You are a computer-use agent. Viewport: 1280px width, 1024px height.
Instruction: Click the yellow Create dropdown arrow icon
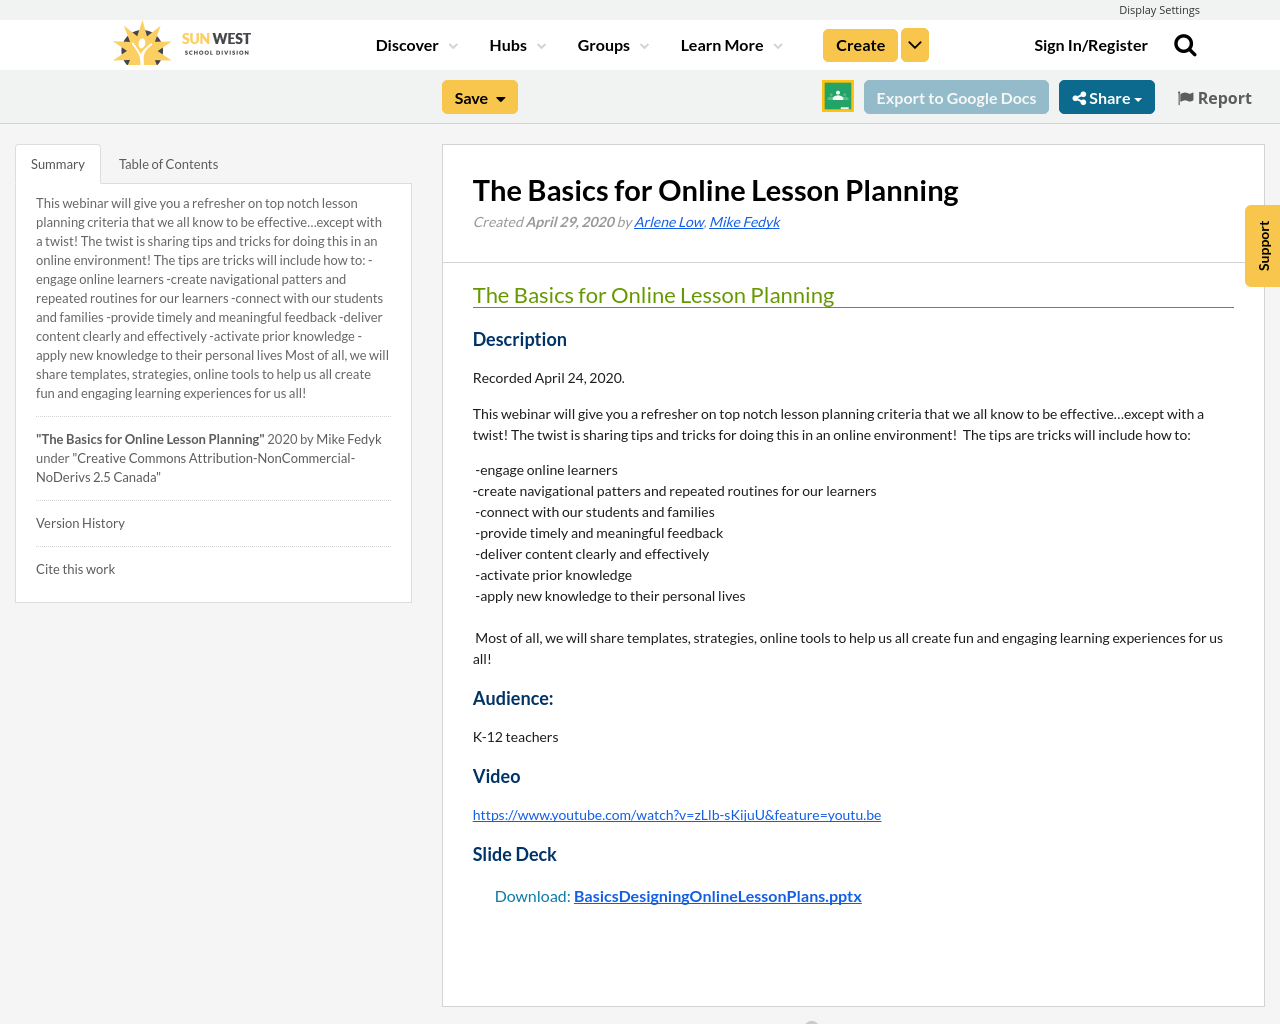pyautogui.click(x=914, y=44)
